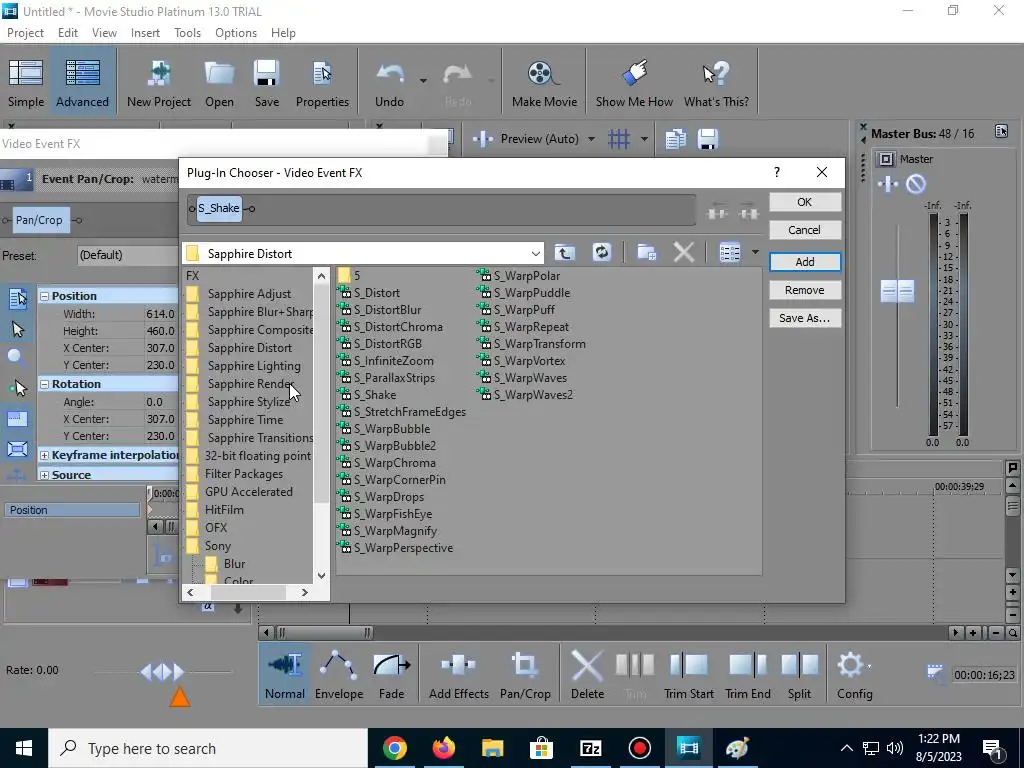Refresh the plug-in list

[x=601, y=253]
